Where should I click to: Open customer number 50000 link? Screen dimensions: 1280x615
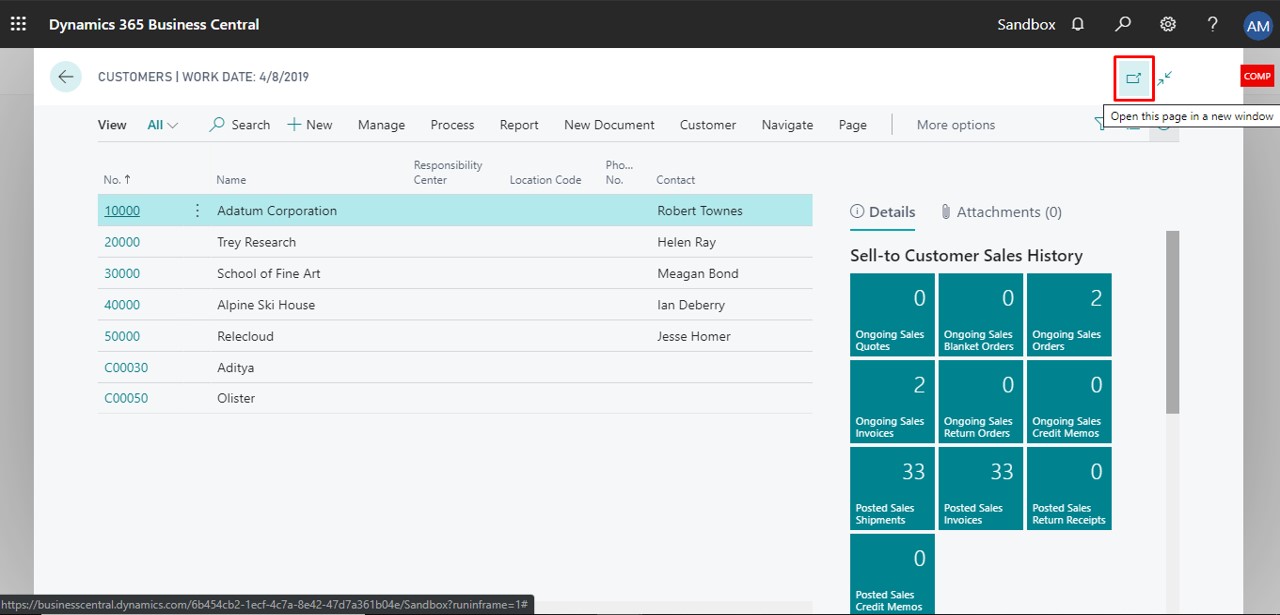pos(122,336)
